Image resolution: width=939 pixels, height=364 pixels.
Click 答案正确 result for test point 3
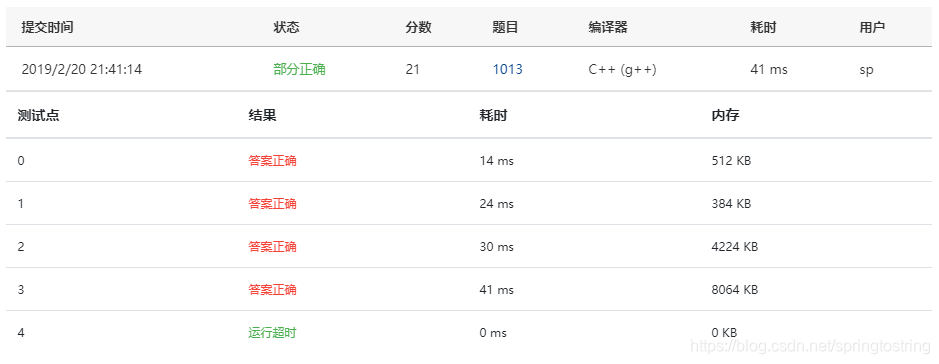click(272, 290)
